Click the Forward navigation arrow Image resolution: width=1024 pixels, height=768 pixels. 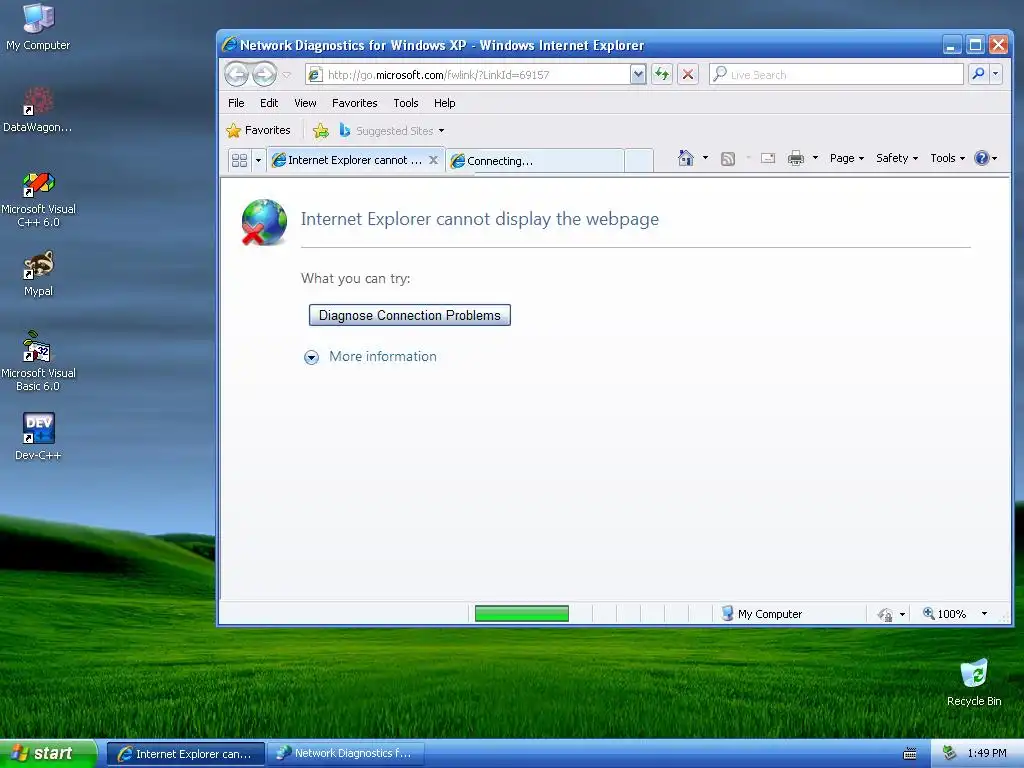click(264, 74)
